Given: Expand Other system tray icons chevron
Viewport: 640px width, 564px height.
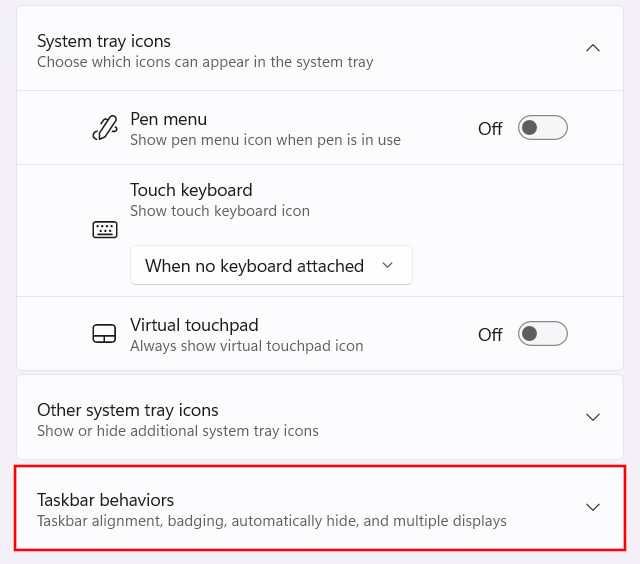Looking at the screenshot, I should click(593, 417).
